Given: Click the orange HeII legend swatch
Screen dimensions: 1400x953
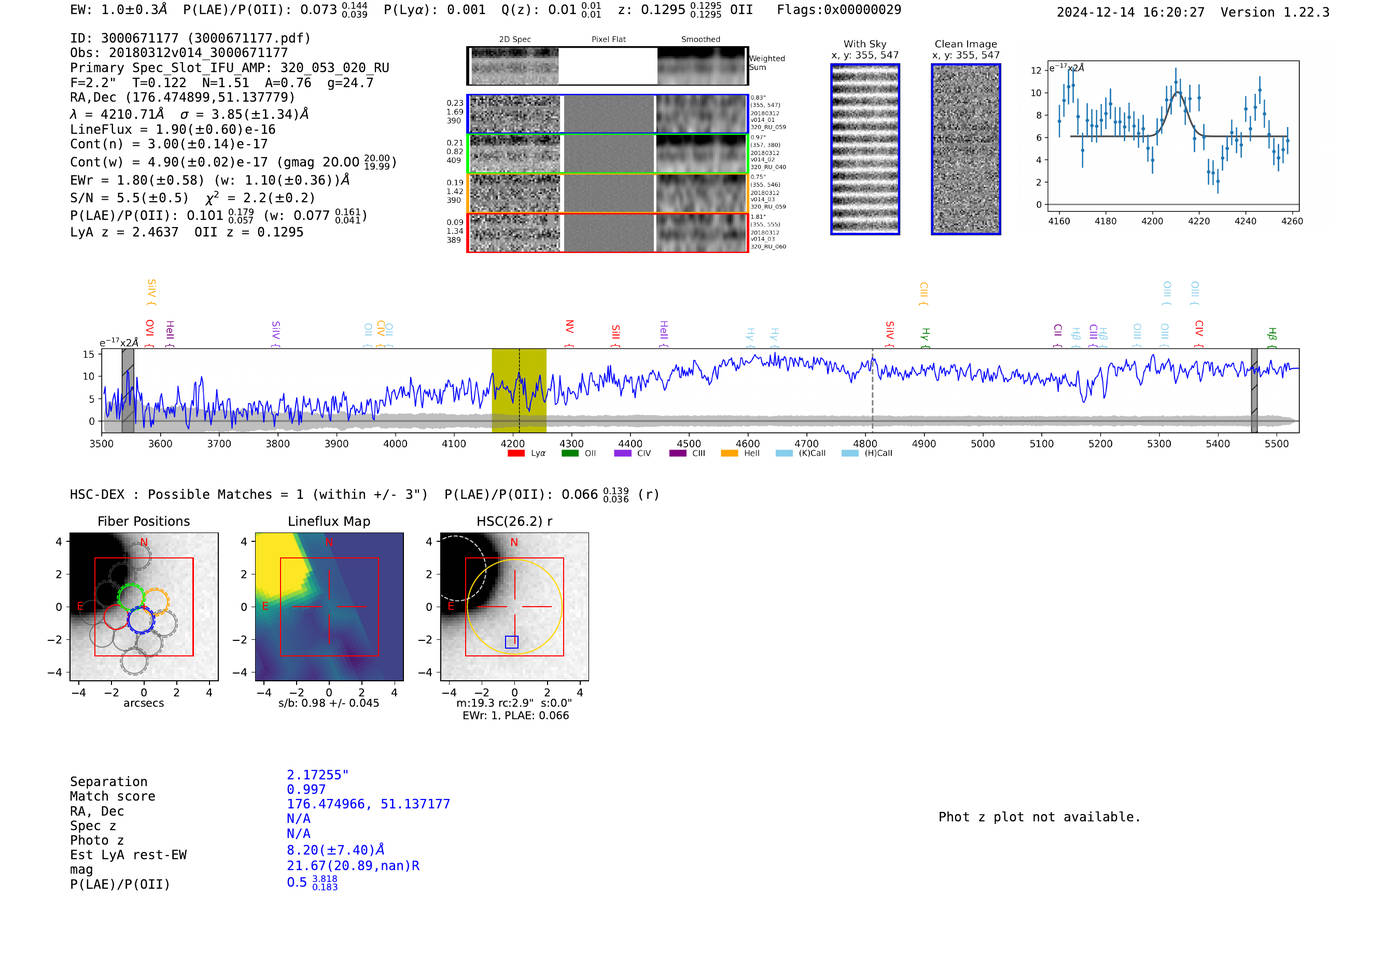Looking at the screenshot, I should (x=729, y=454).
